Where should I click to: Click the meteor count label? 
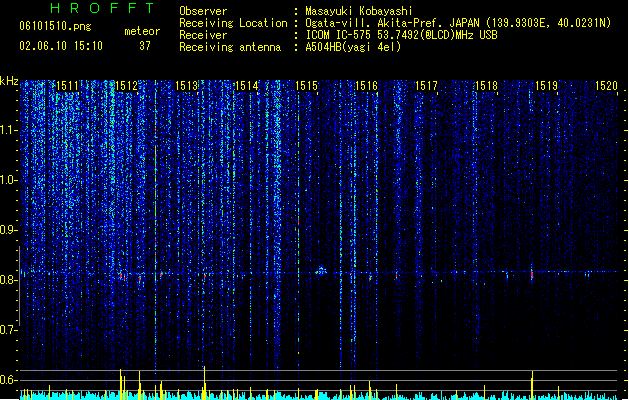tap(142, 31)
